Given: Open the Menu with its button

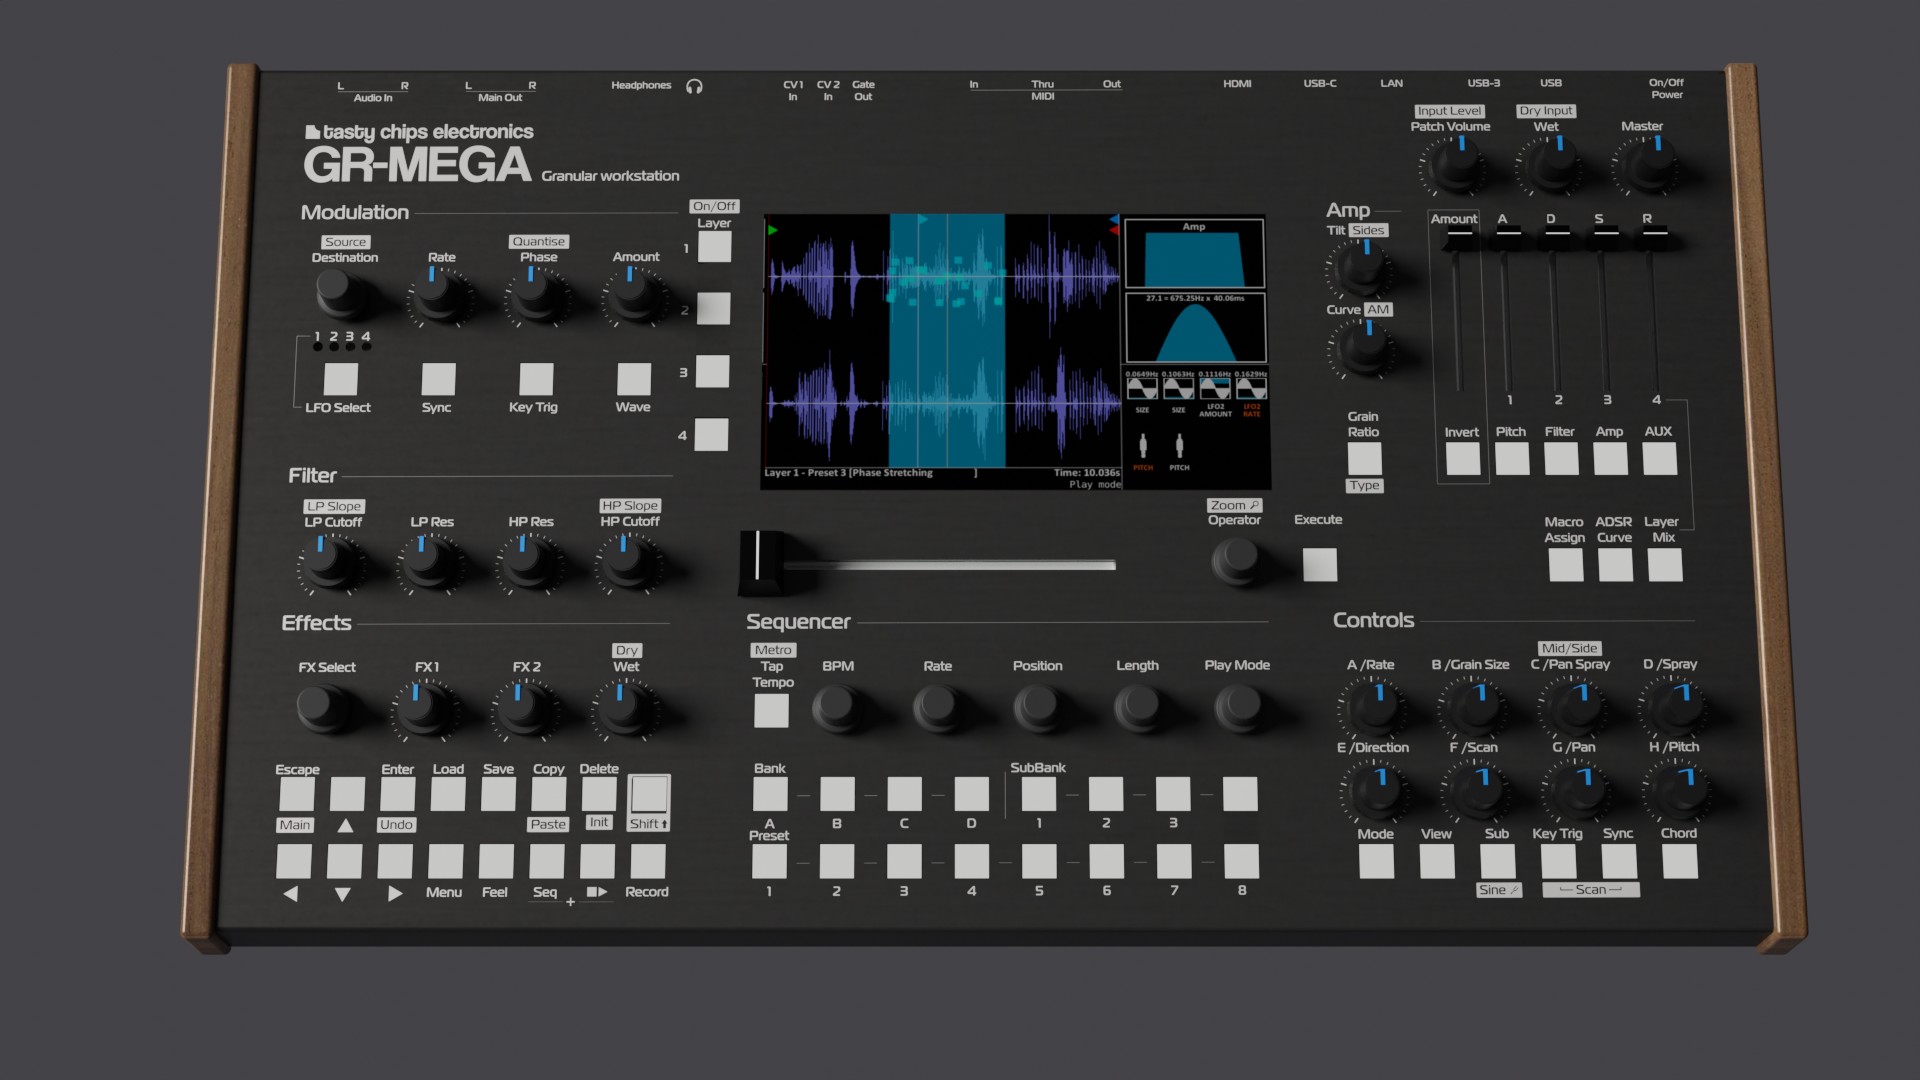Looking at the screenshot, I should [446, 861].
